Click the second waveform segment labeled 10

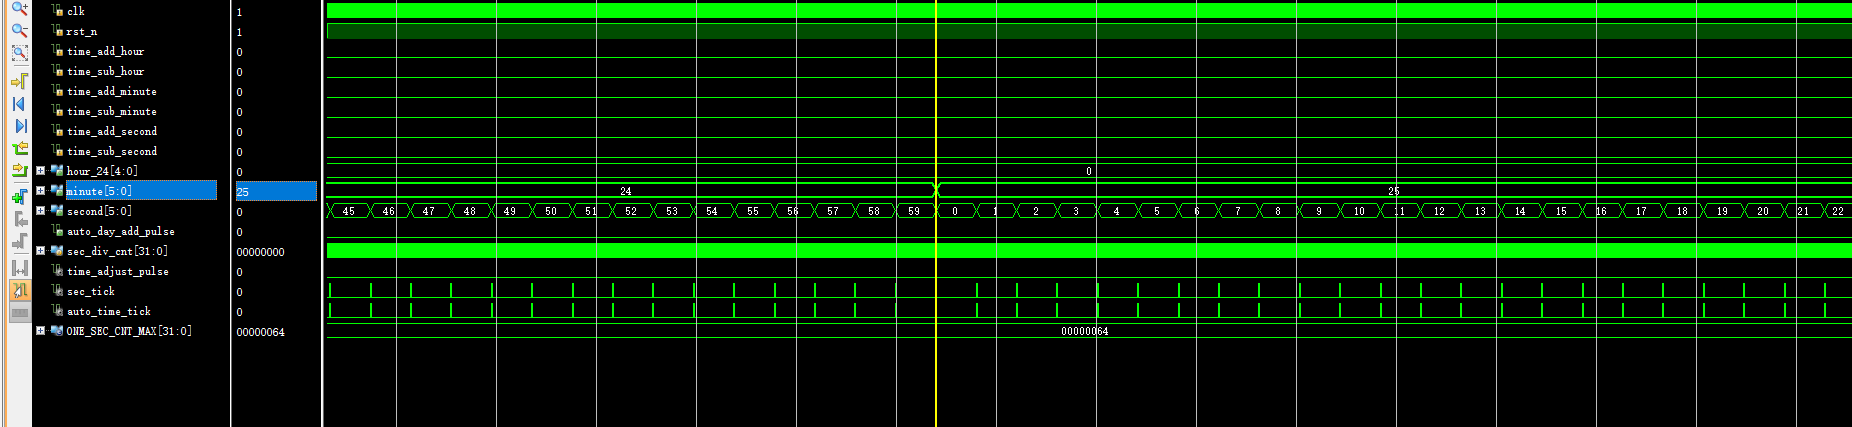click(1359, 211)
